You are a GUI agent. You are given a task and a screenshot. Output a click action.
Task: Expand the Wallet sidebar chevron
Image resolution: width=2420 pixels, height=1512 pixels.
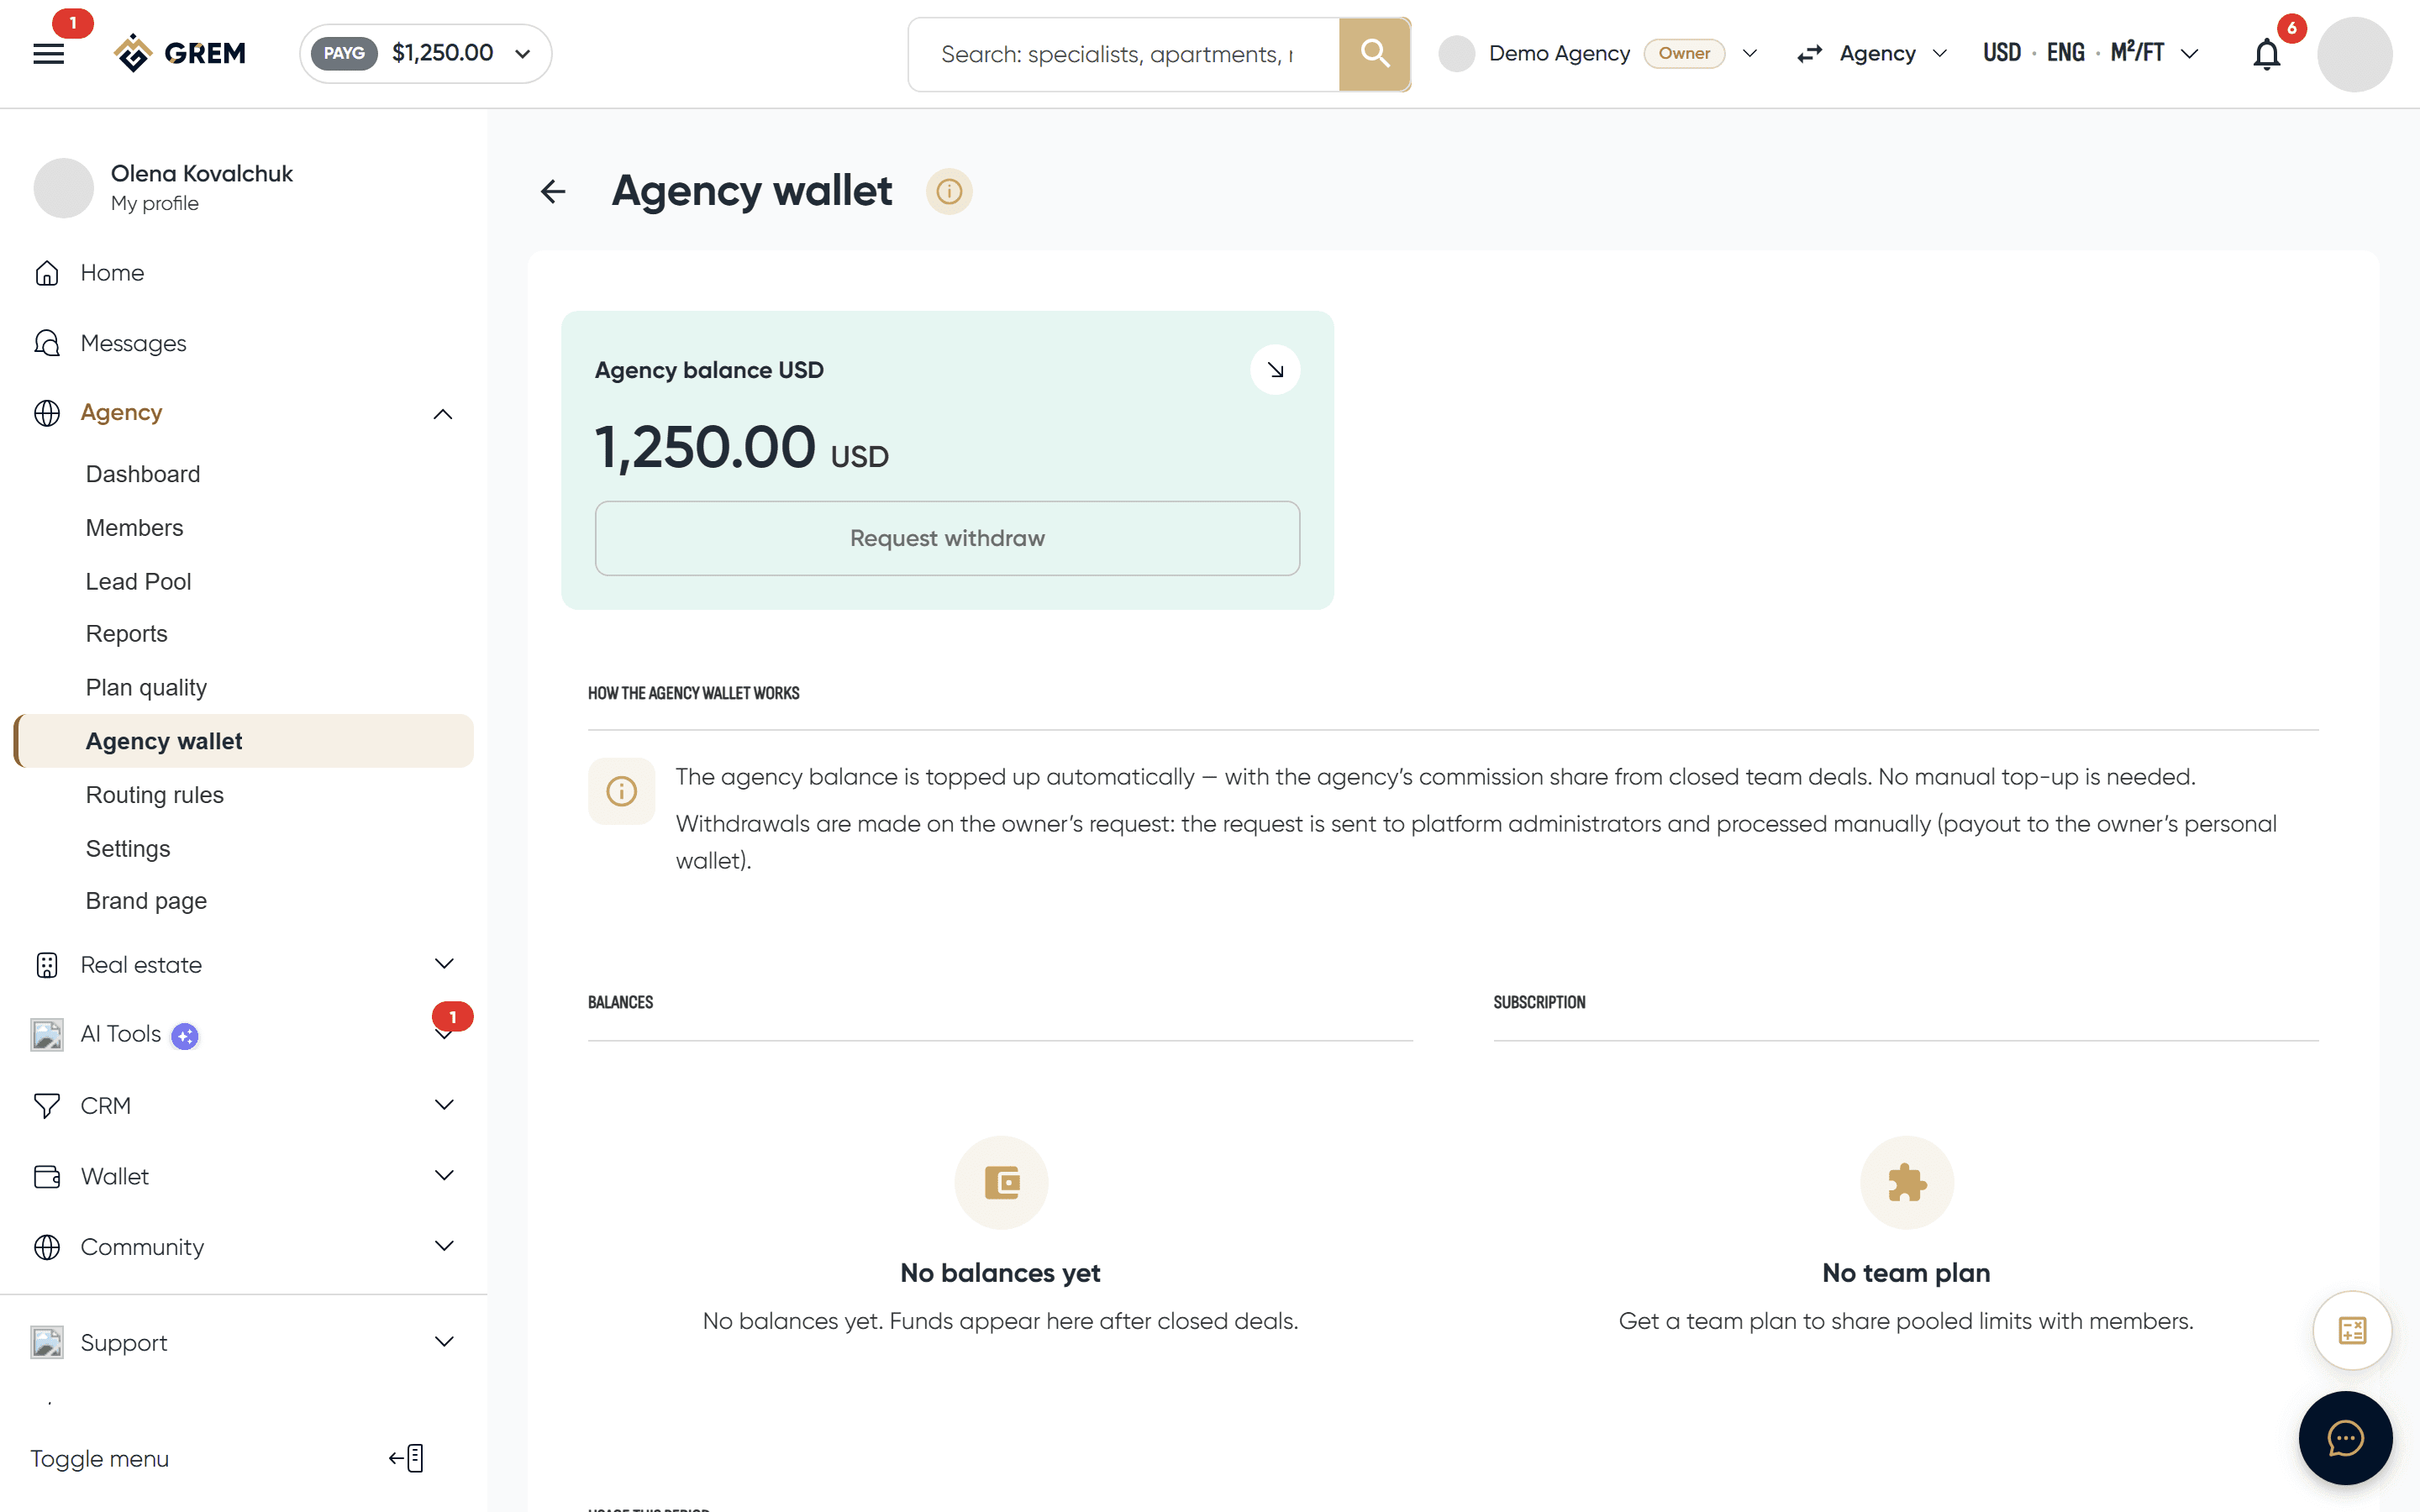coord(444,1175)
